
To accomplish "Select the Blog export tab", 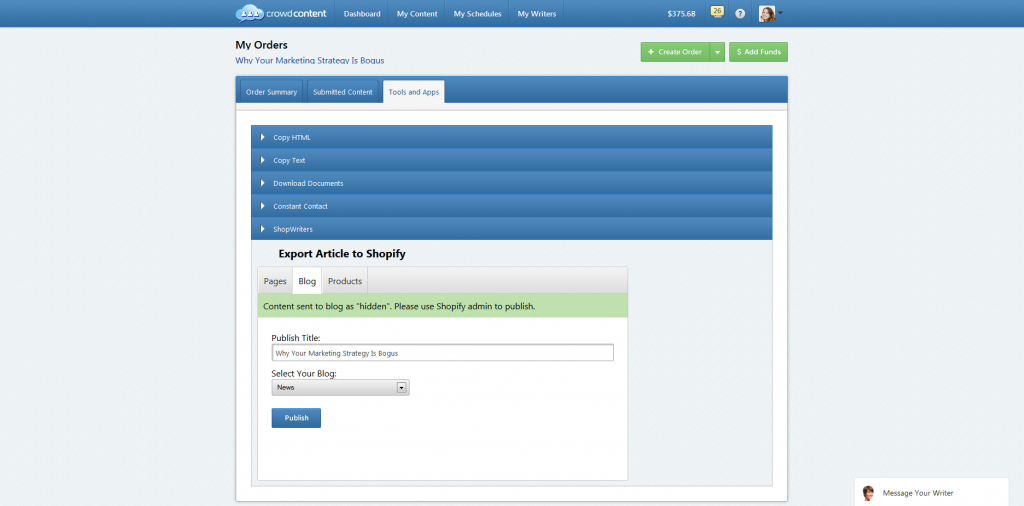I will pos(307,281).
